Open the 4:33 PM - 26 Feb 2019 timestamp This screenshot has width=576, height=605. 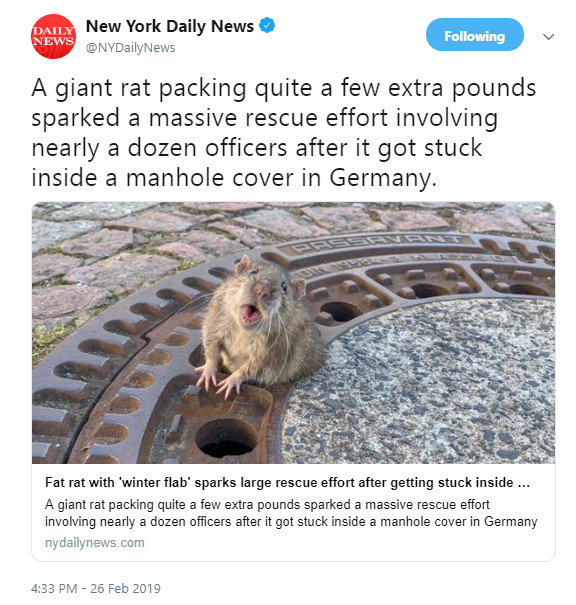[96, 588]
